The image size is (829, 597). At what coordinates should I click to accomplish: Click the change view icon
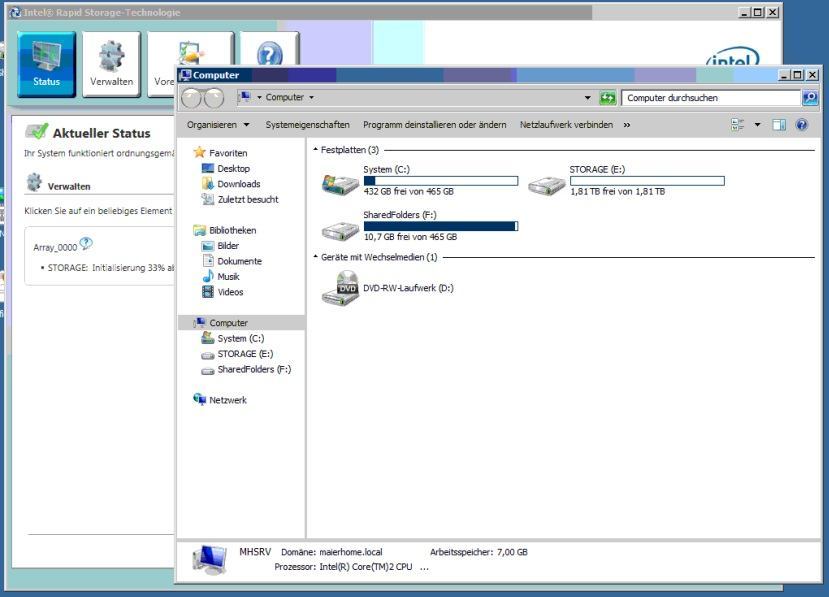(738, 125)
